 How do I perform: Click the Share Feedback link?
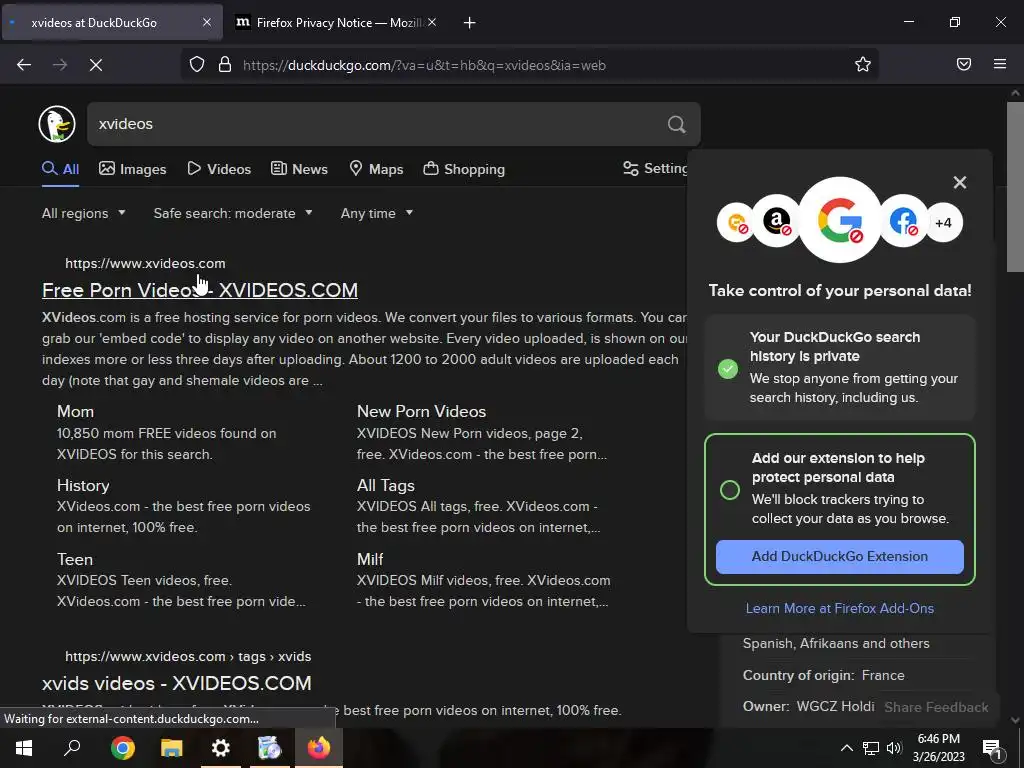[x=936, y=707]
